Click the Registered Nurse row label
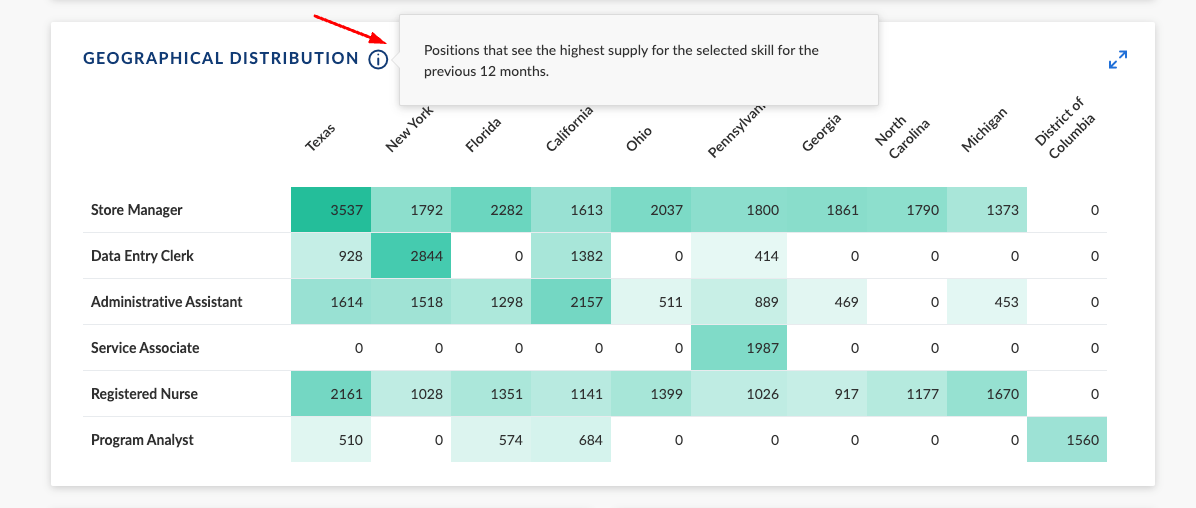 pyautogui.click(x=144, y=394)
